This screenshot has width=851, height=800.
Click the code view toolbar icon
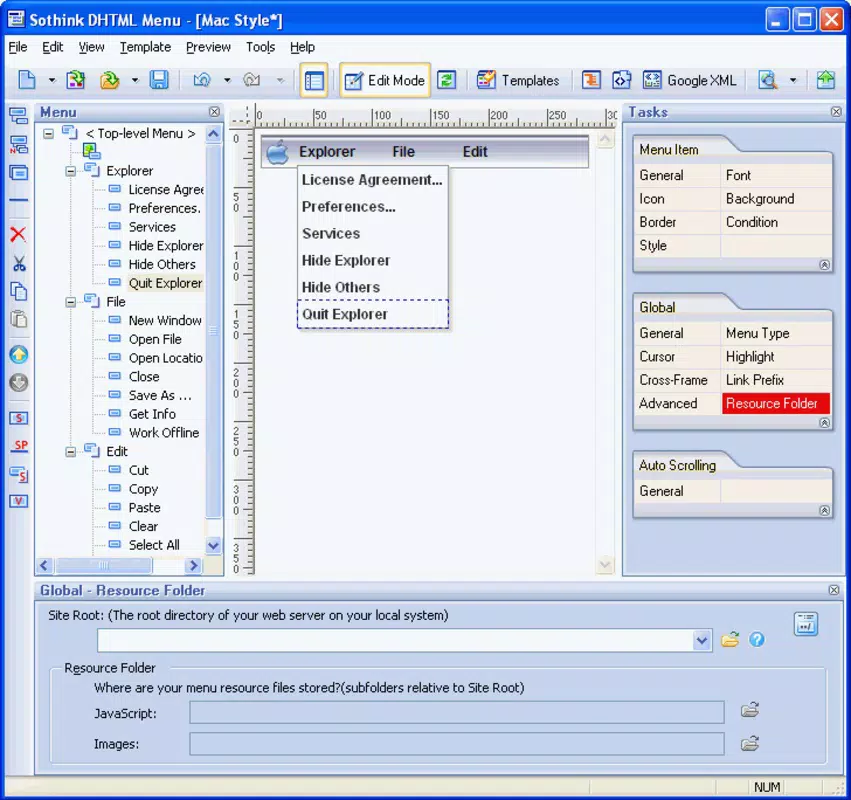(621, 80)
